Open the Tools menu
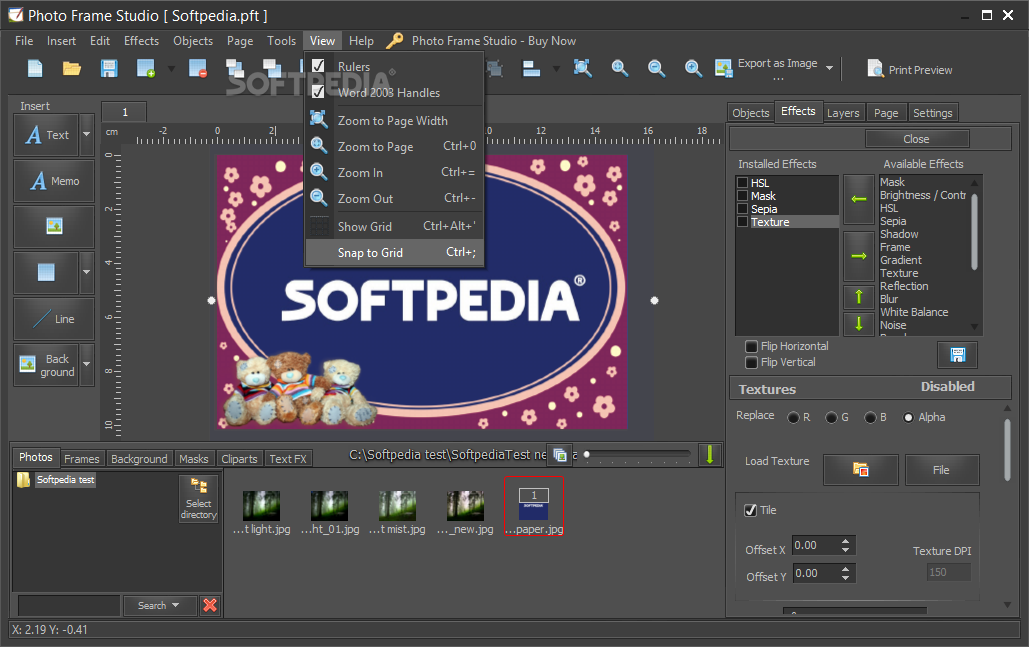The image size is (1029, 647). pos(281,41)
